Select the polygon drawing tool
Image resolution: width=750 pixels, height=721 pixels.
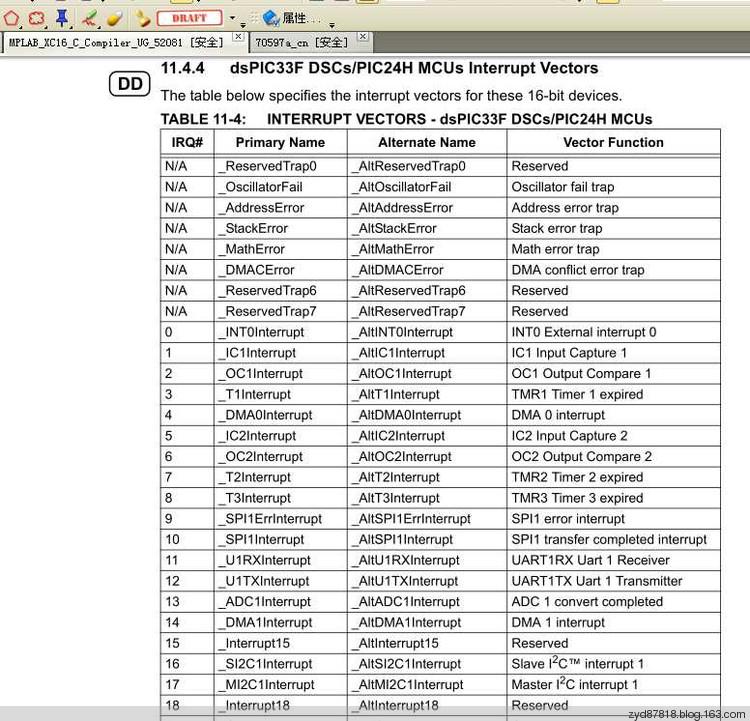[12, 18]
